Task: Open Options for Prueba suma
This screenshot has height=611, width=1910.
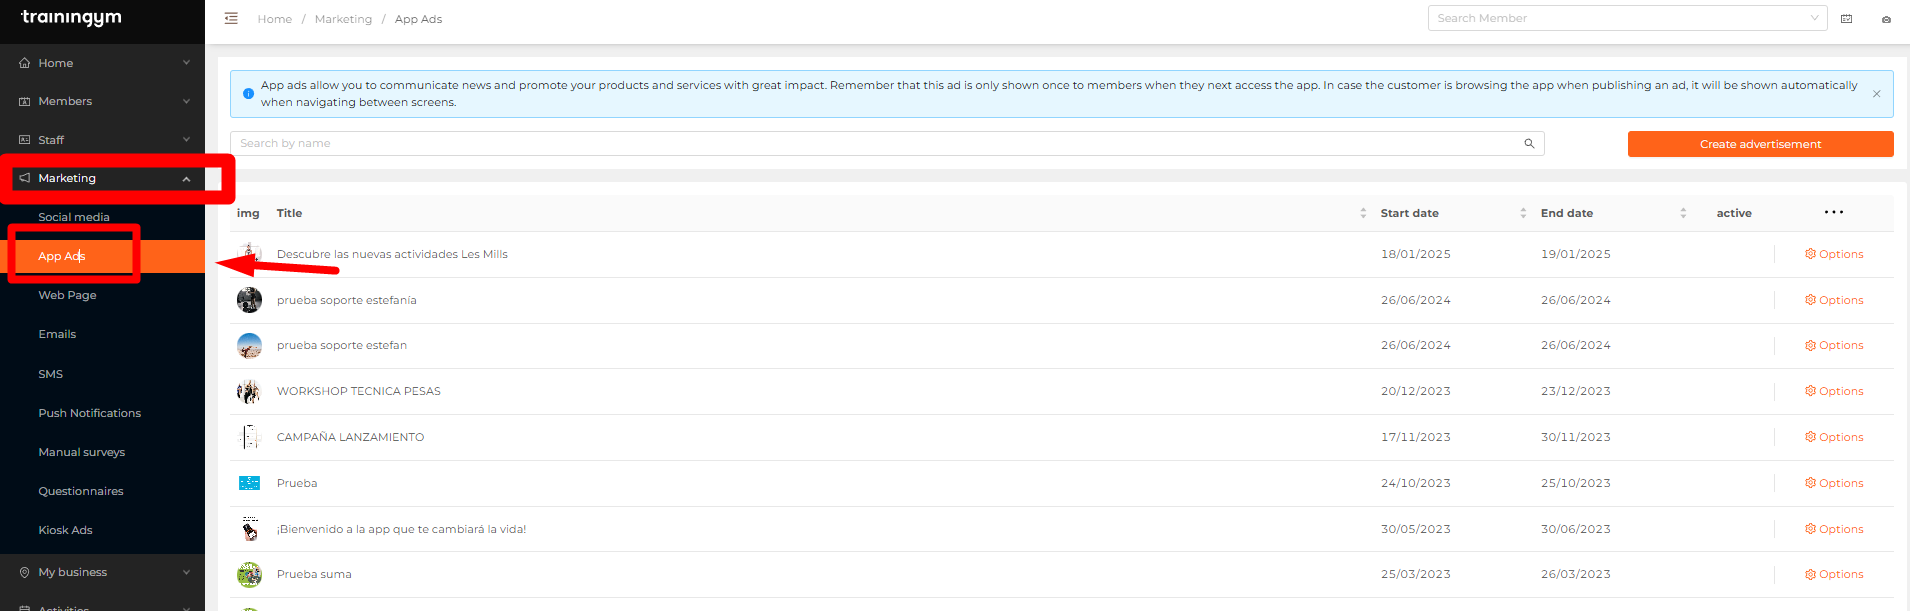Action: [1834, 574]
